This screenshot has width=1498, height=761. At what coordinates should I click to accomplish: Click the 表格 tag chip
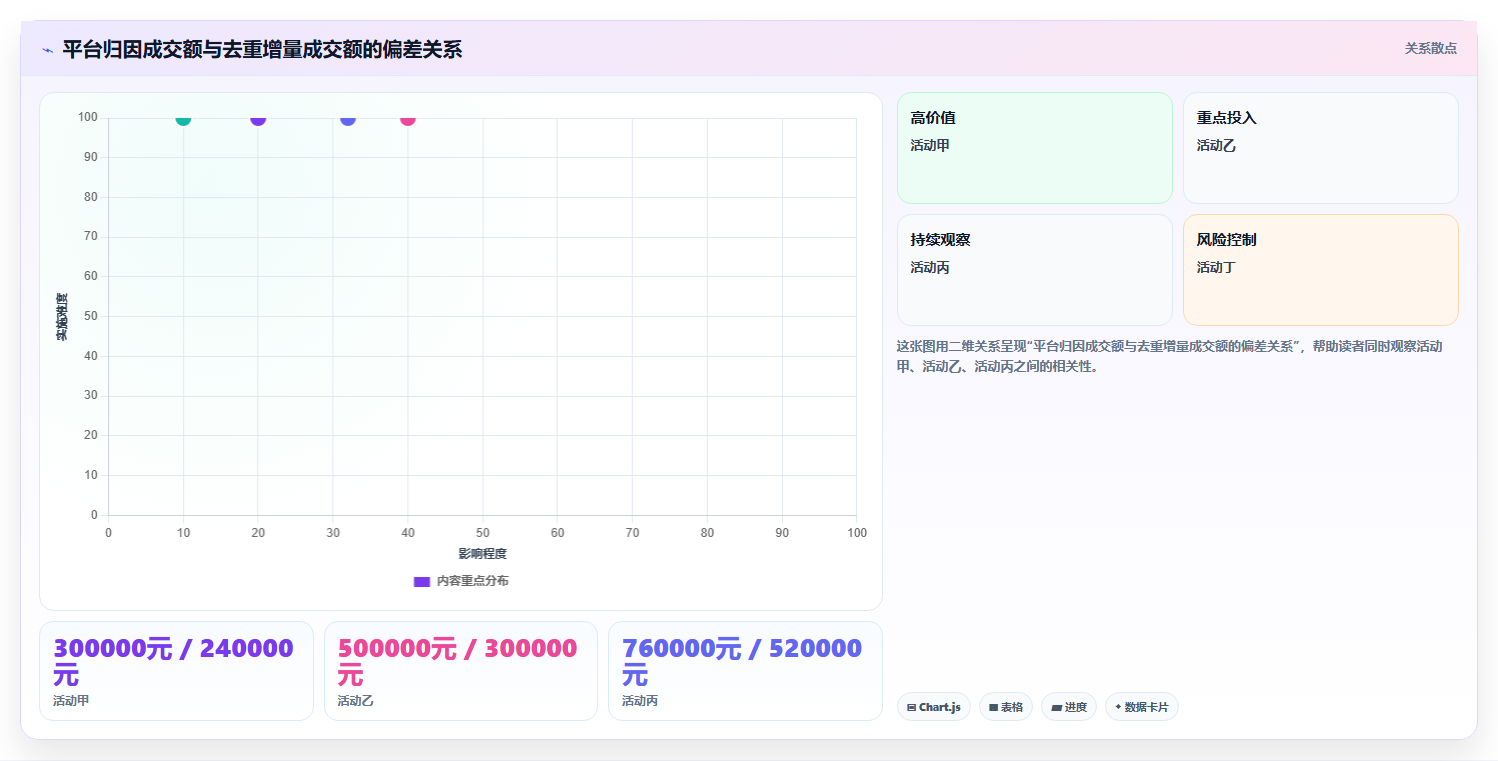tap(1006, 707)
